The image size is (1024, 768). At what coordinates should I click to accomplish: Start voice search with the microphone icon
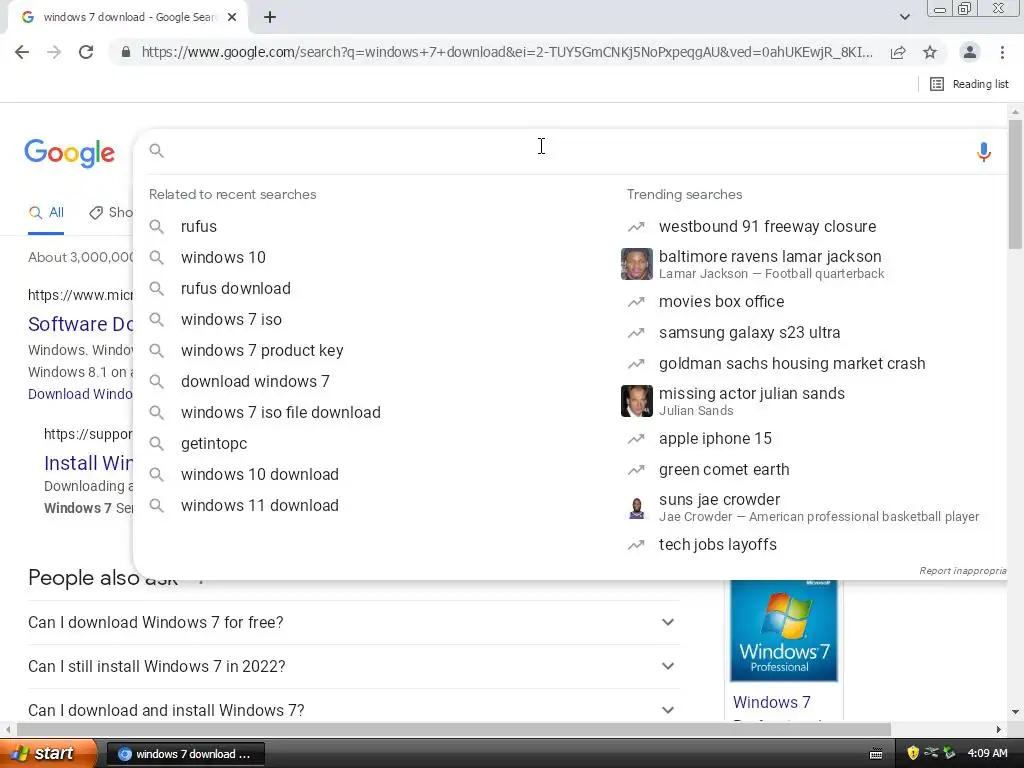pyautogui.click(x=984, y=152)
